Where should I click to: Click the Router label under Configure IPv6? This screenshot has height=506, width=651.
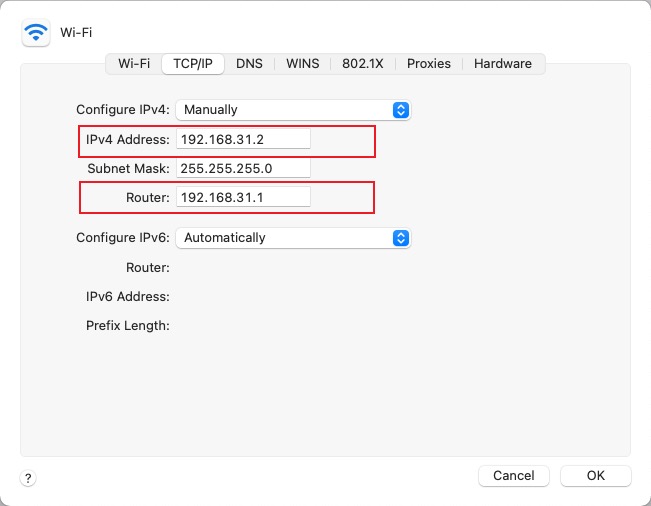[148, 267]
